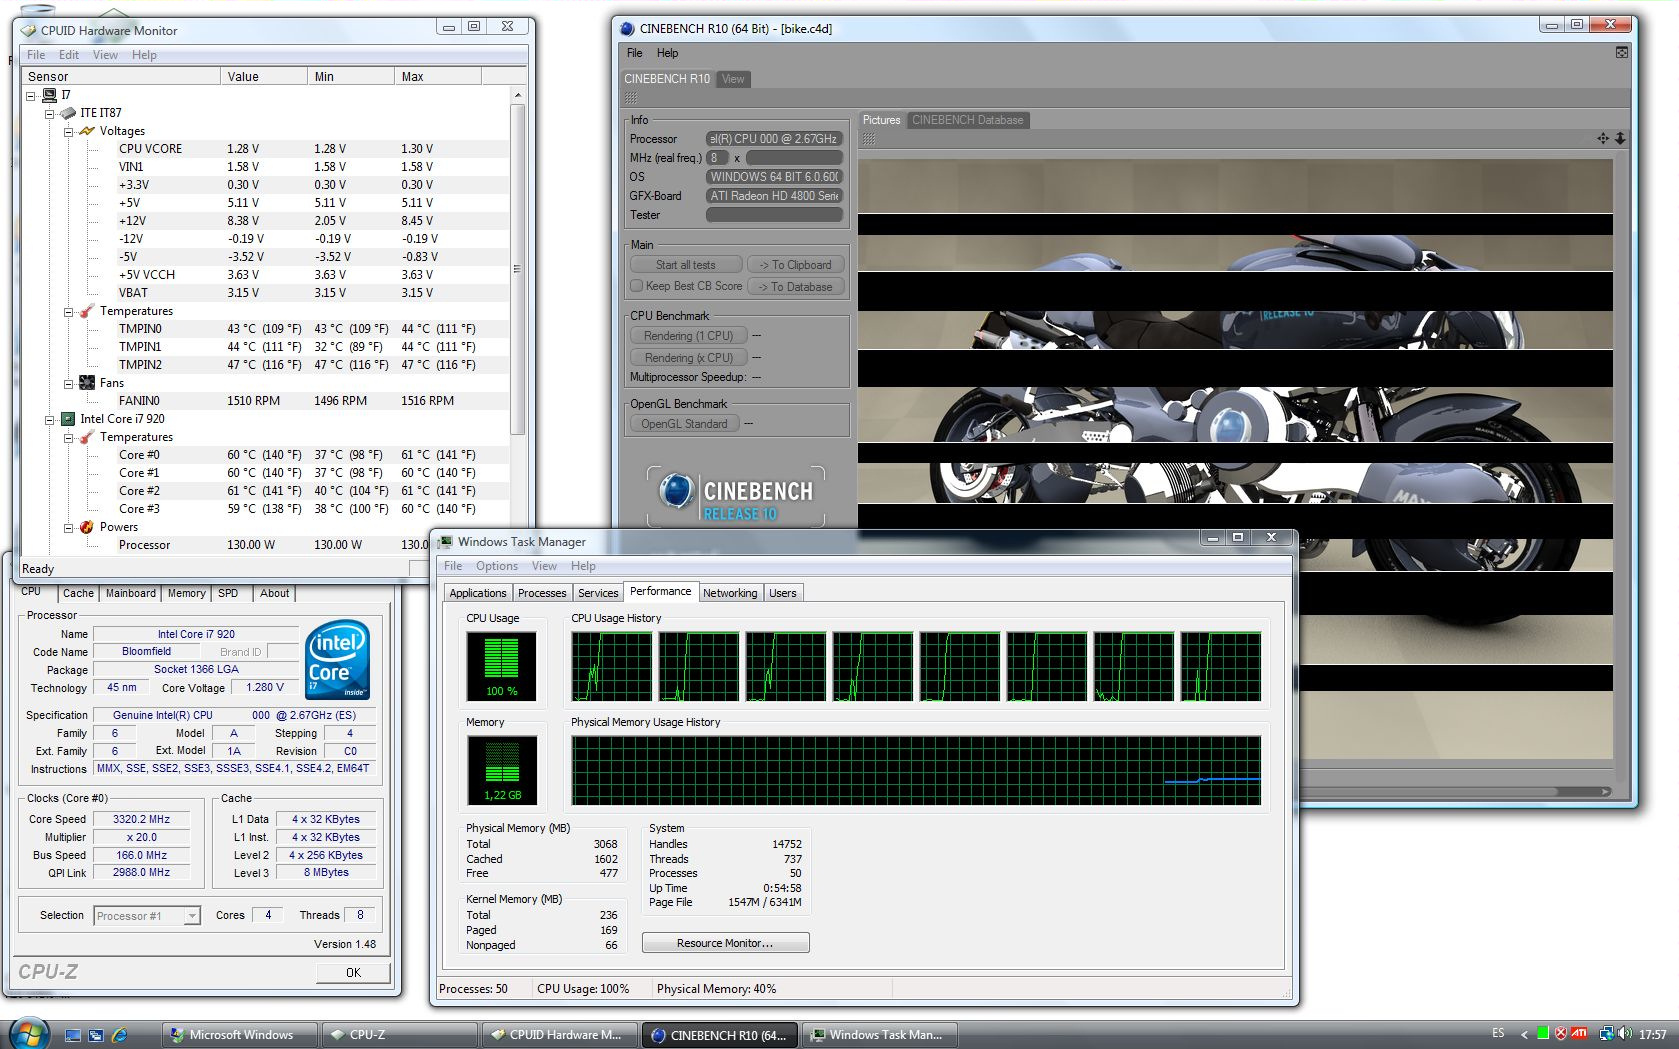Click the Fans node icon in sensor tree
1679x1049 pixels.
[87, 383]
